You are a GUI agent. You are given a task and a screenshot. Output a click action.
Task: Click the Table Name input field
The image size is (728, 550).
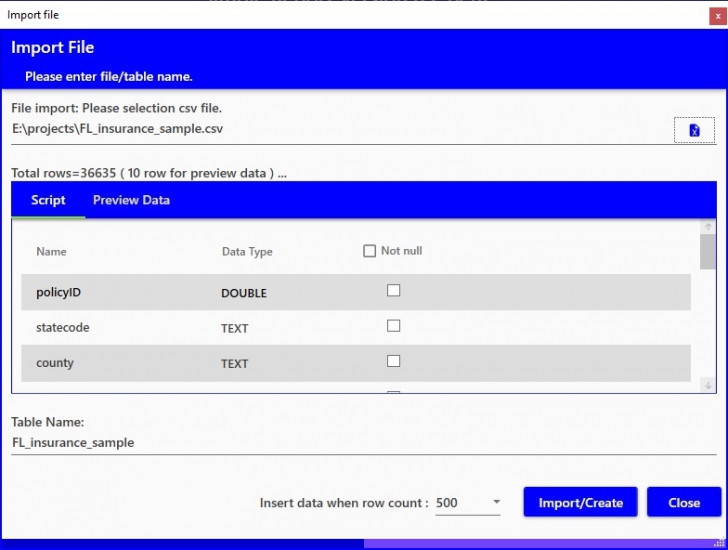(364, 443)
